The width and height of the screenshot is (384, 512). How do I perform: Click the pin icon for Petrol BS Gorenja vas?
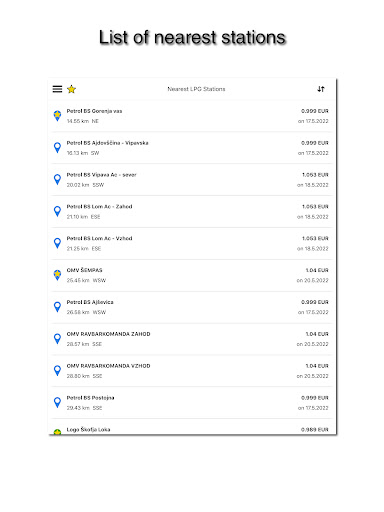coord(57,116)
